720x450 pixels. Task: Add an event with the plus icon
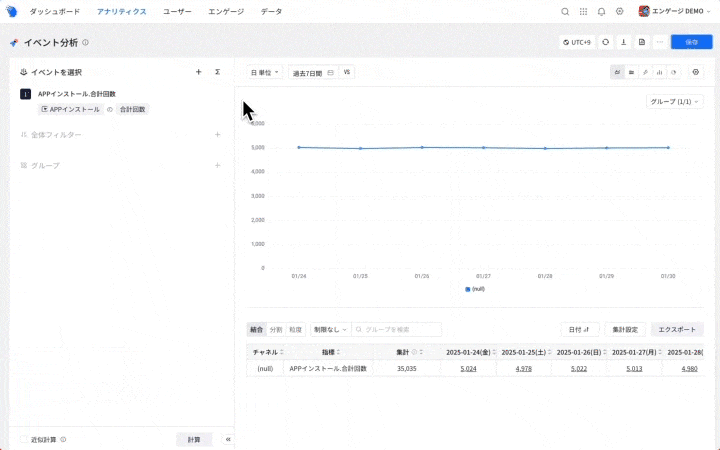198,72
